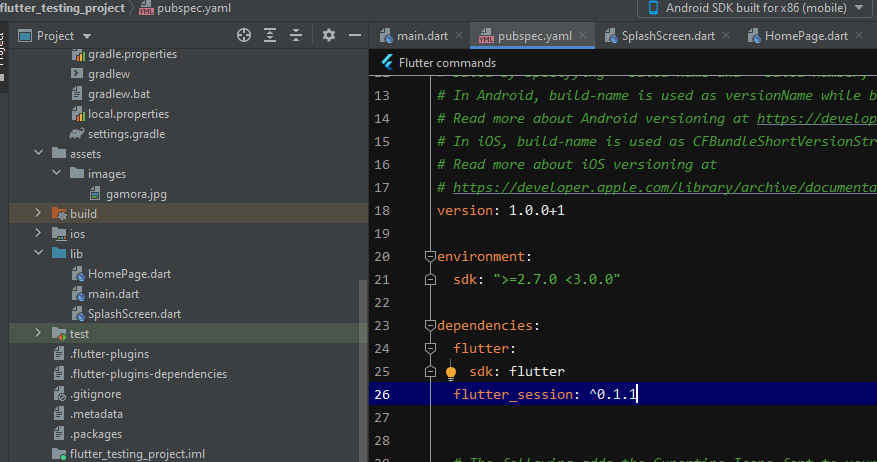Expand the test folder
Viewport: 877px width, 462px height.
38,333
